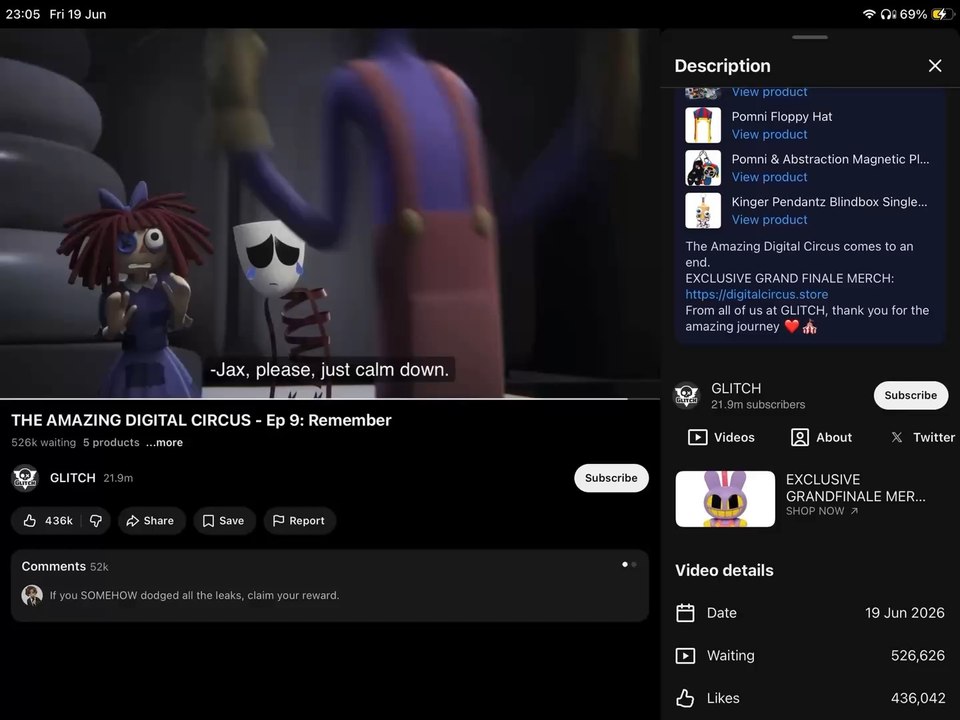The width and height of the screenshot is (960, 720).
Task: Like the video with thumbs up
Action: coord(48,520)
